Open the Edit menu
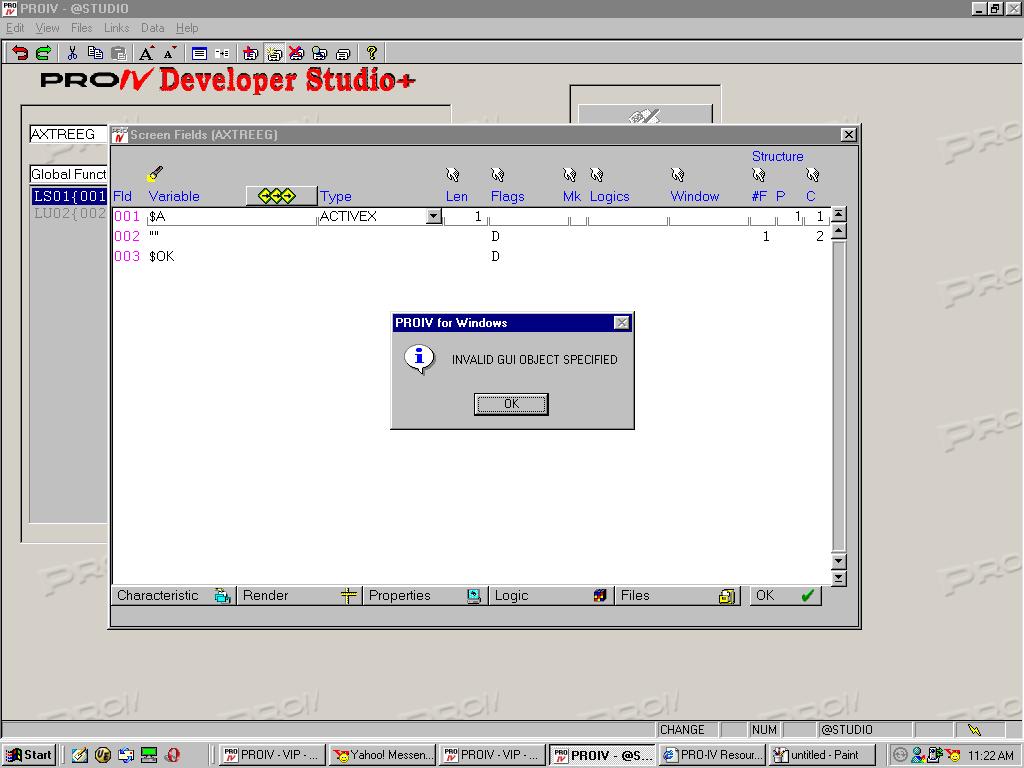Image resolution: width=1024 pixels, height=768 pixels. click(15, 28)
